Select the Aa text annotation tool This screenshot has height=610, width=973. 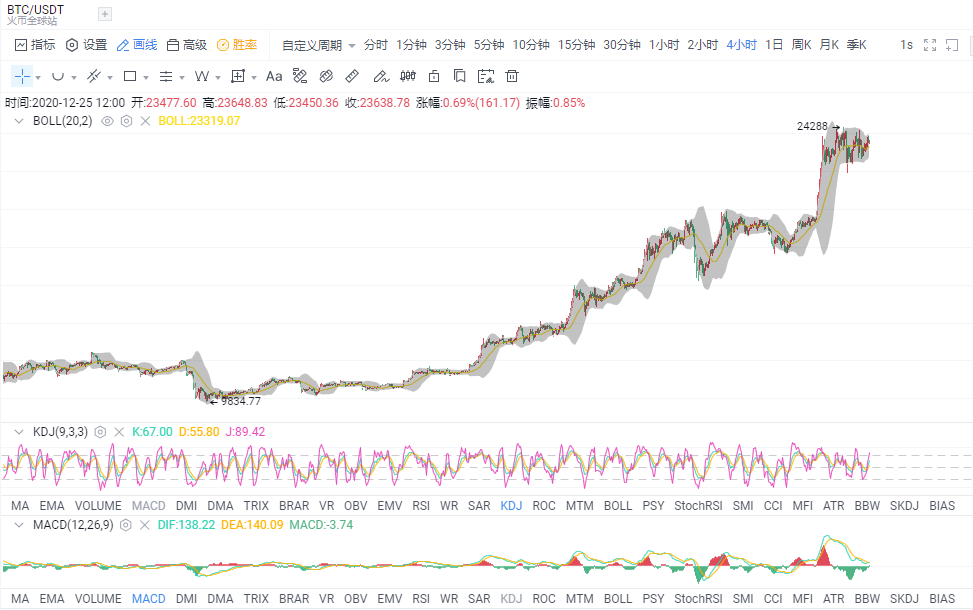point(274,76)
